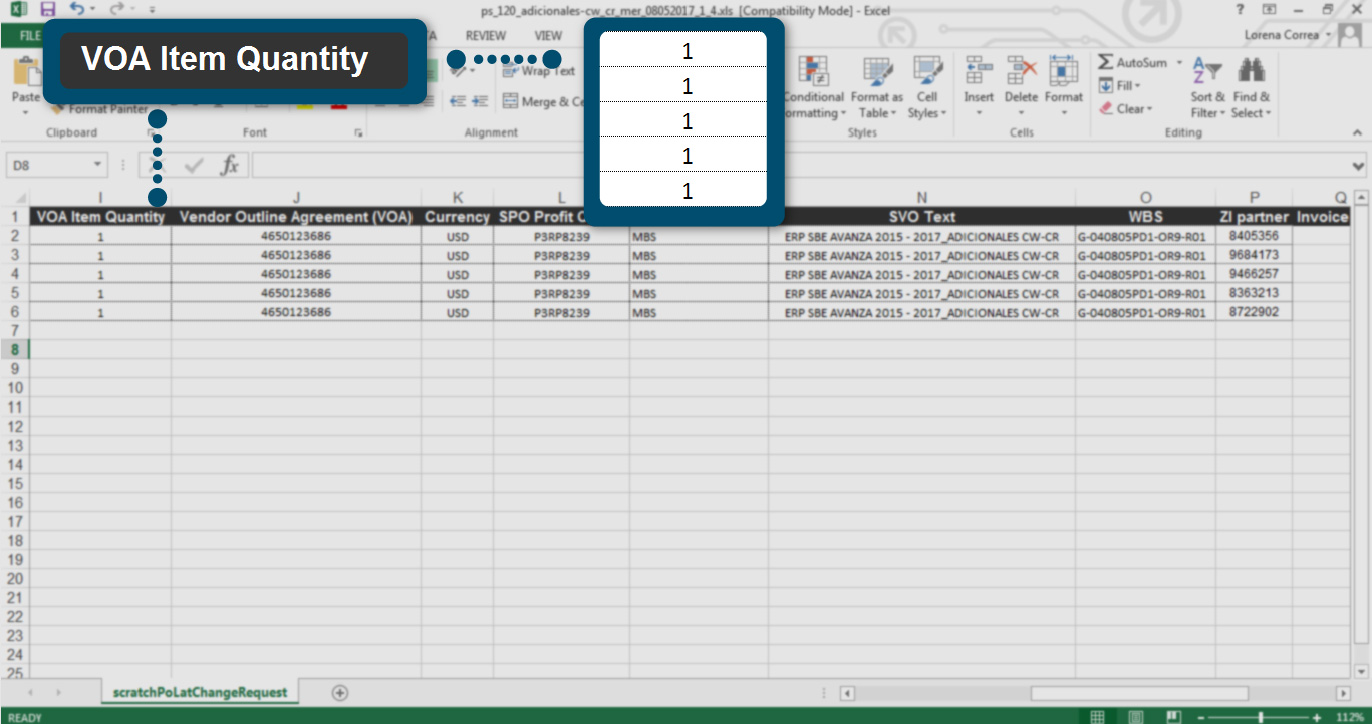Screen dimensions: 1372x724
Task: Open the REVIEW ribbon tab
Action: tap(485, 35)
